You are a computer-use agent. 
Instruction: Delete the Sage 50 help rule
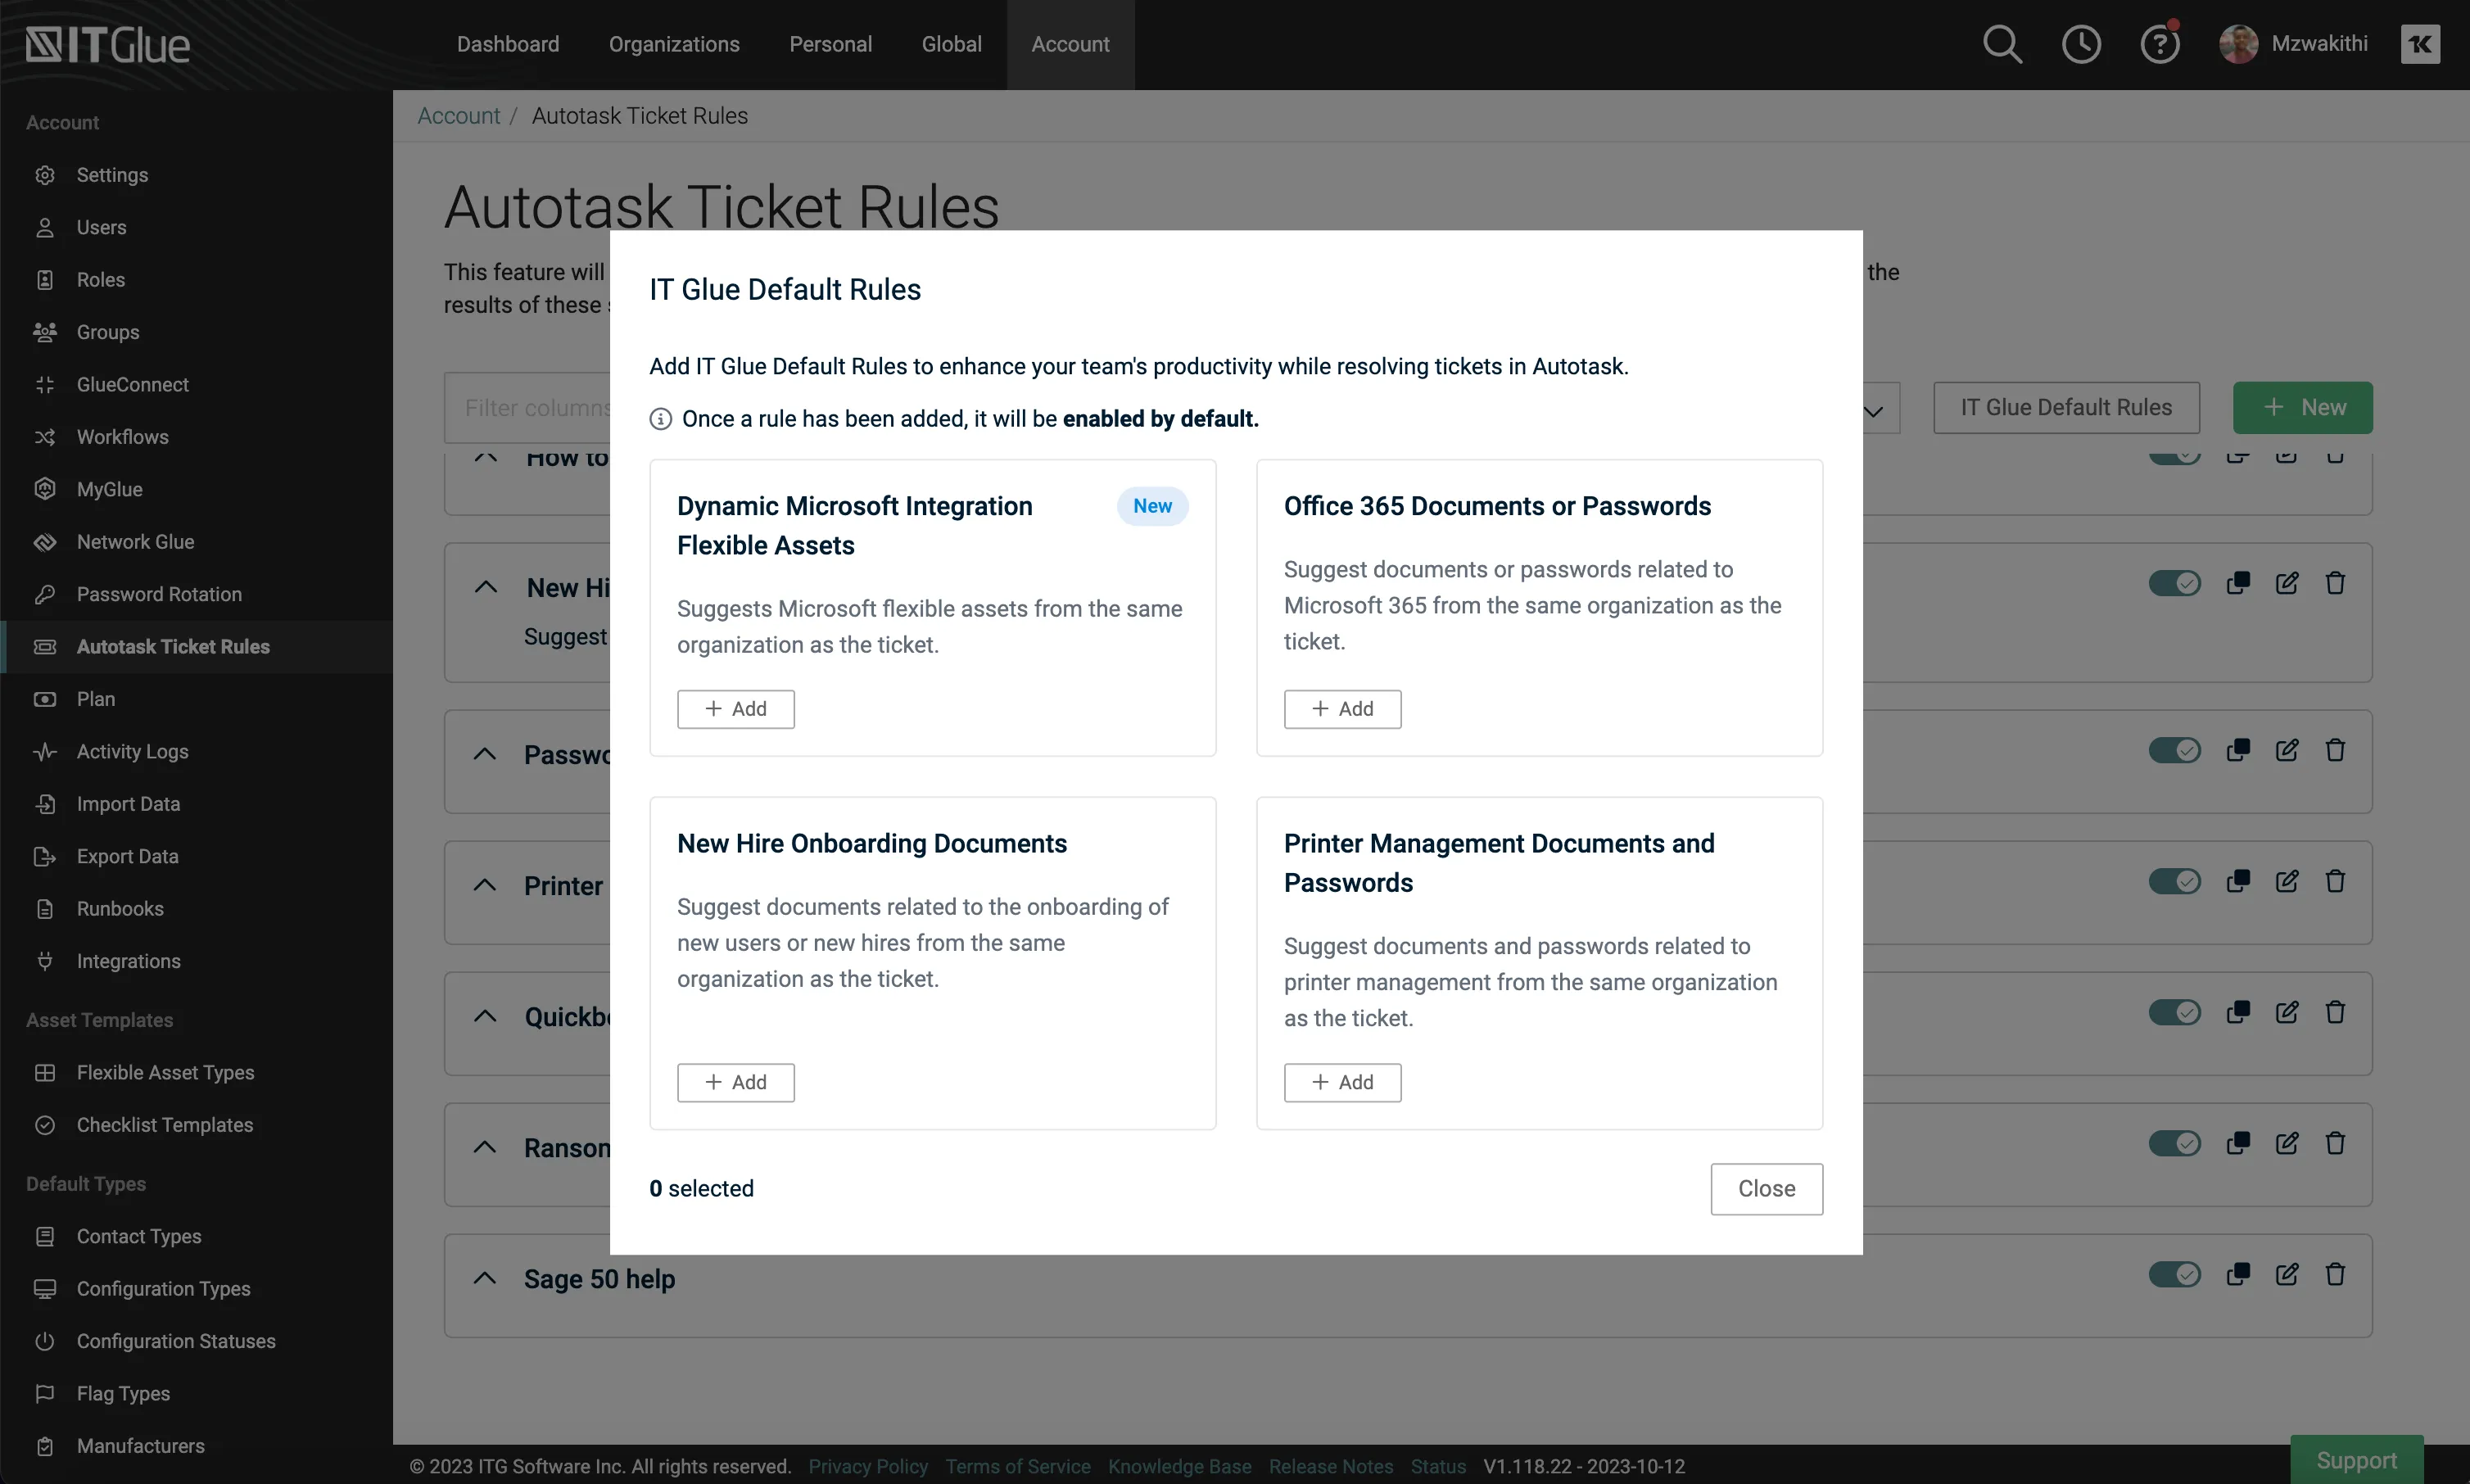point(2335,1274)
